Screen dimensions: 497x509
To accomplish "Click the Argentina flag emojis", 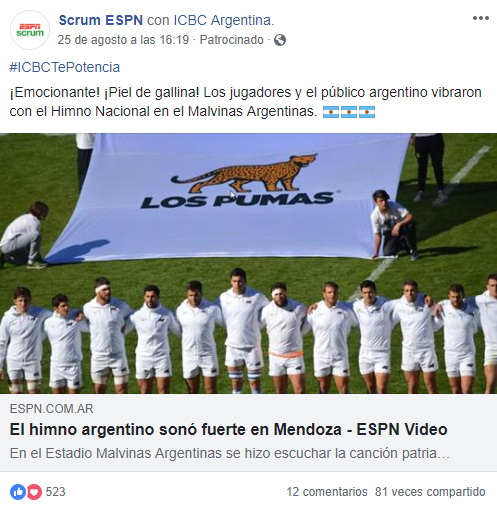I will pyautogui.click(x=349, y=112).
